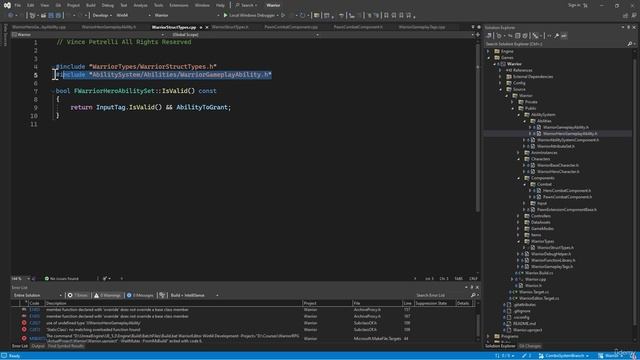
Task: Switch to the Git Changes tab
Action: pyautogui.click(x=530, y=346)
